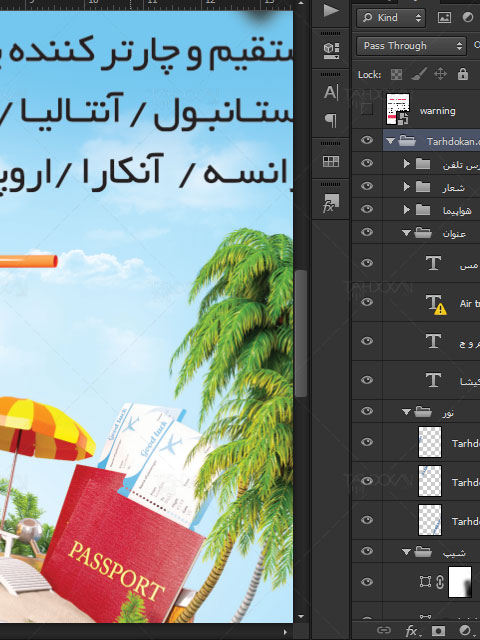Screen dimensions: 480x640
Task: Open the Pass Through blend mode dropdown
Action: (411, 46)
